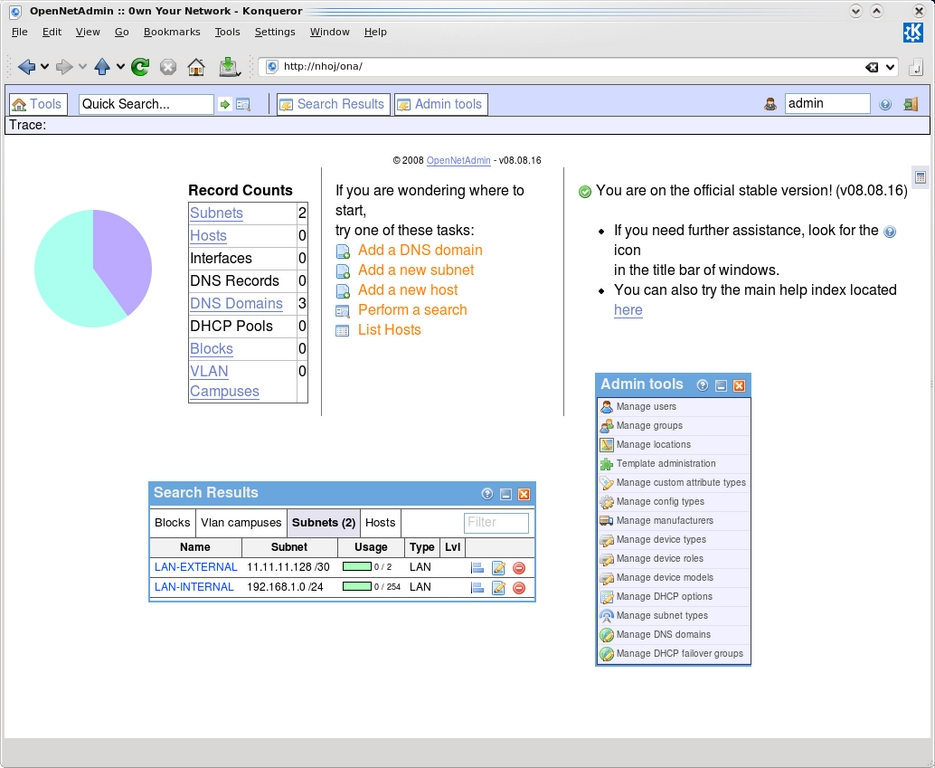Edit the LAN-EXTERNAL subnet with pencil icon
The image size is (935, 768).
pos(498,568)
